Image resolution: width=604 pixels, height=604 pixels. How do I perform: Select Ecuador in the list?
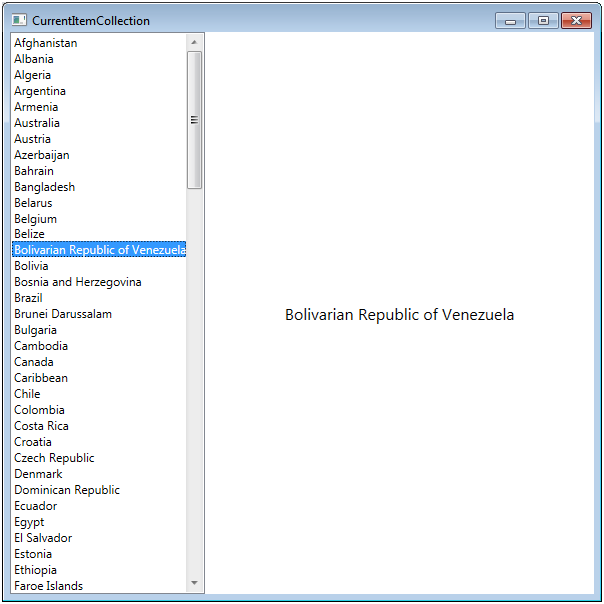click(99, 506)
